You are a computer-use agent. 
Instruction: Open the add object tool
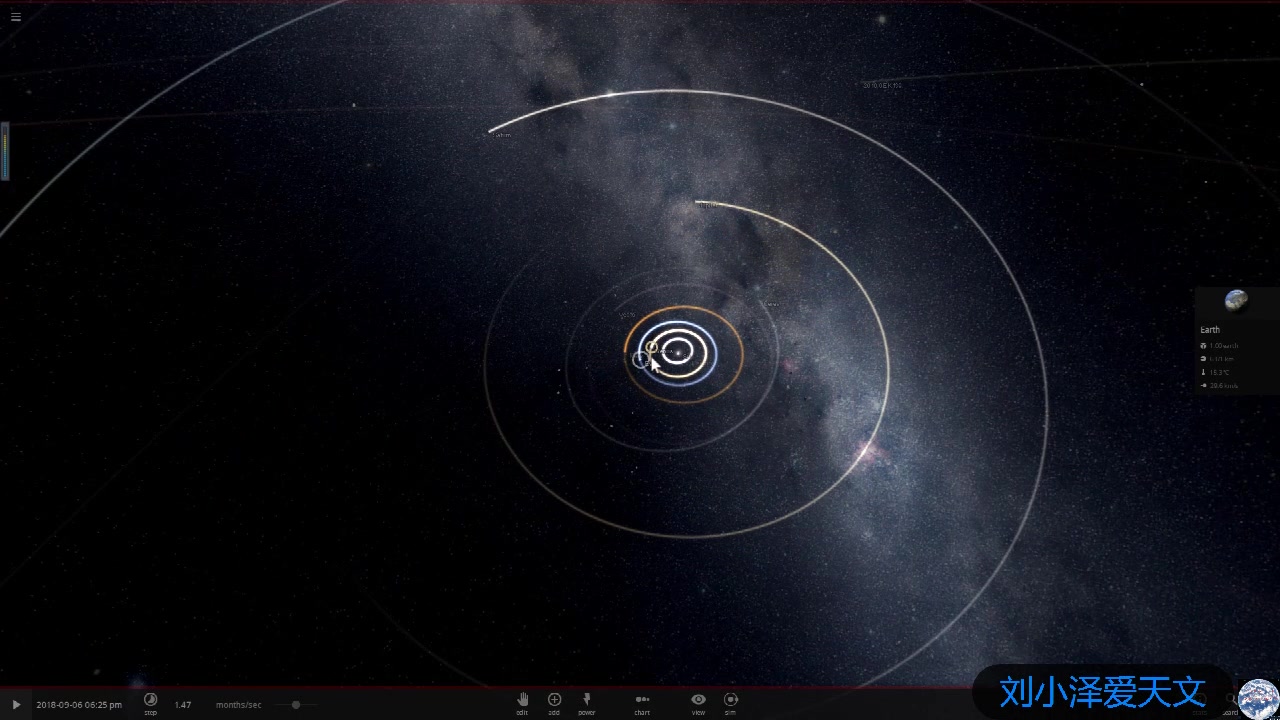(554, 700)
